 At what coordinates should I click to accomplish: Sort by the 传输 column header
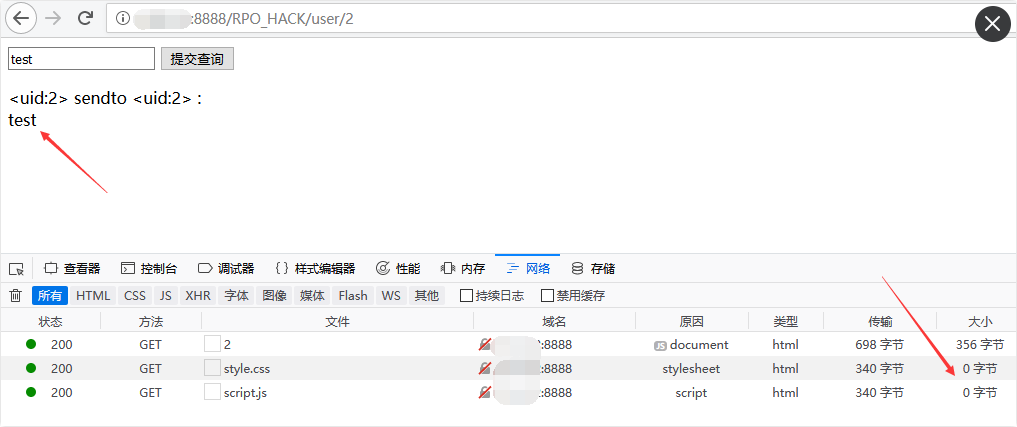[879, 321]
